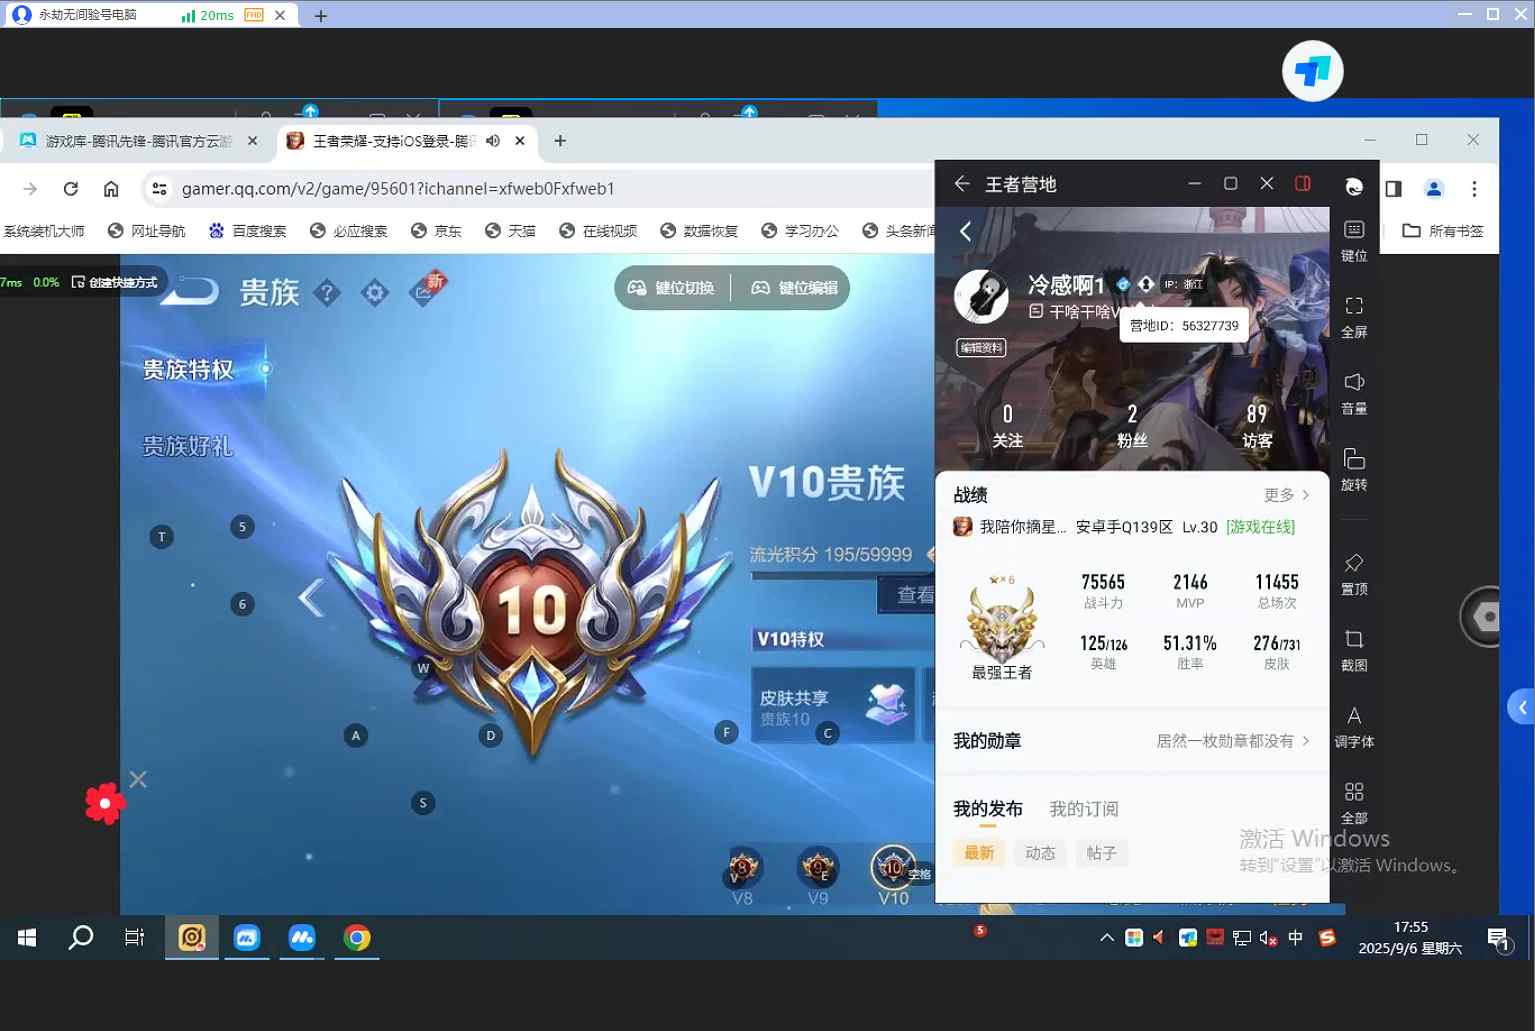Open 百度搜索 bookmark

click(247, 231)
